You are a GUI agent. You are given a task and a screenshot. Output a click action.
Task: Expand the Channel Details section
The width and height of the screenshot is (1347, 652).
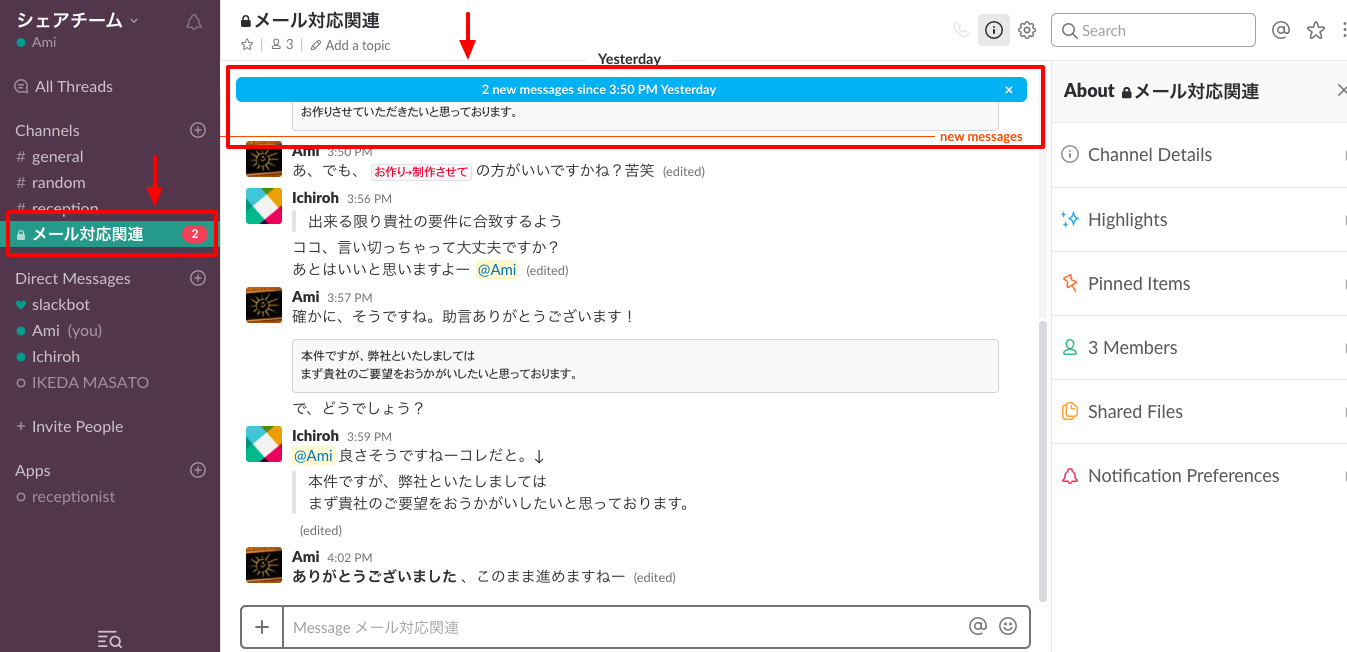pos(1150,155)
